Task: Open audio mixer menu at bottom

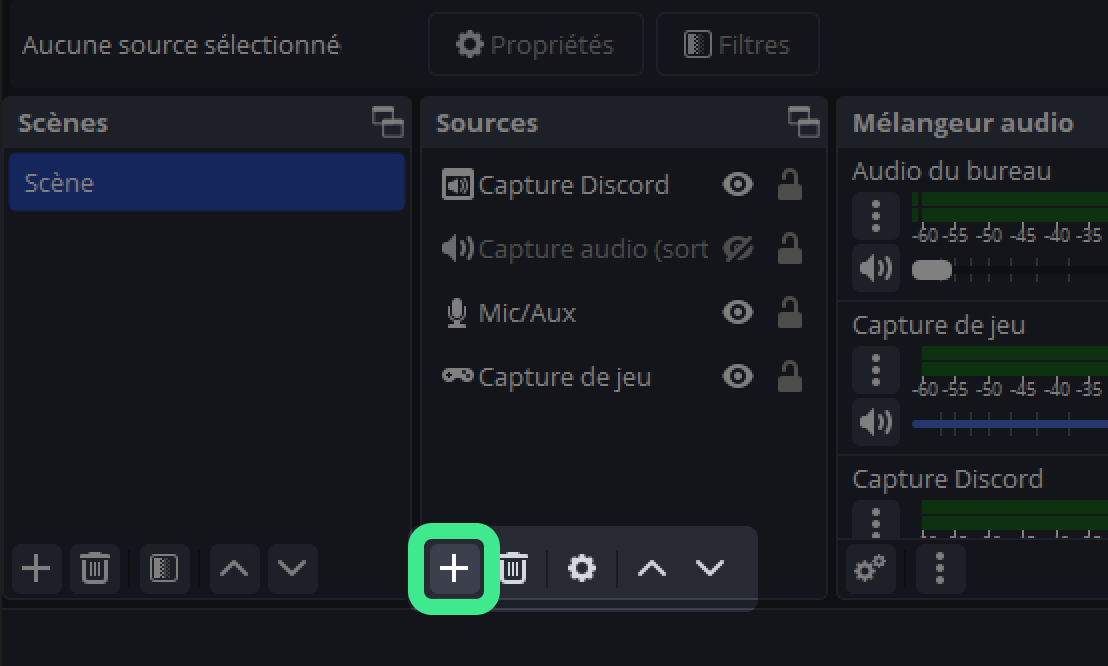Action: pyautogui.click(x=940, y=568)
